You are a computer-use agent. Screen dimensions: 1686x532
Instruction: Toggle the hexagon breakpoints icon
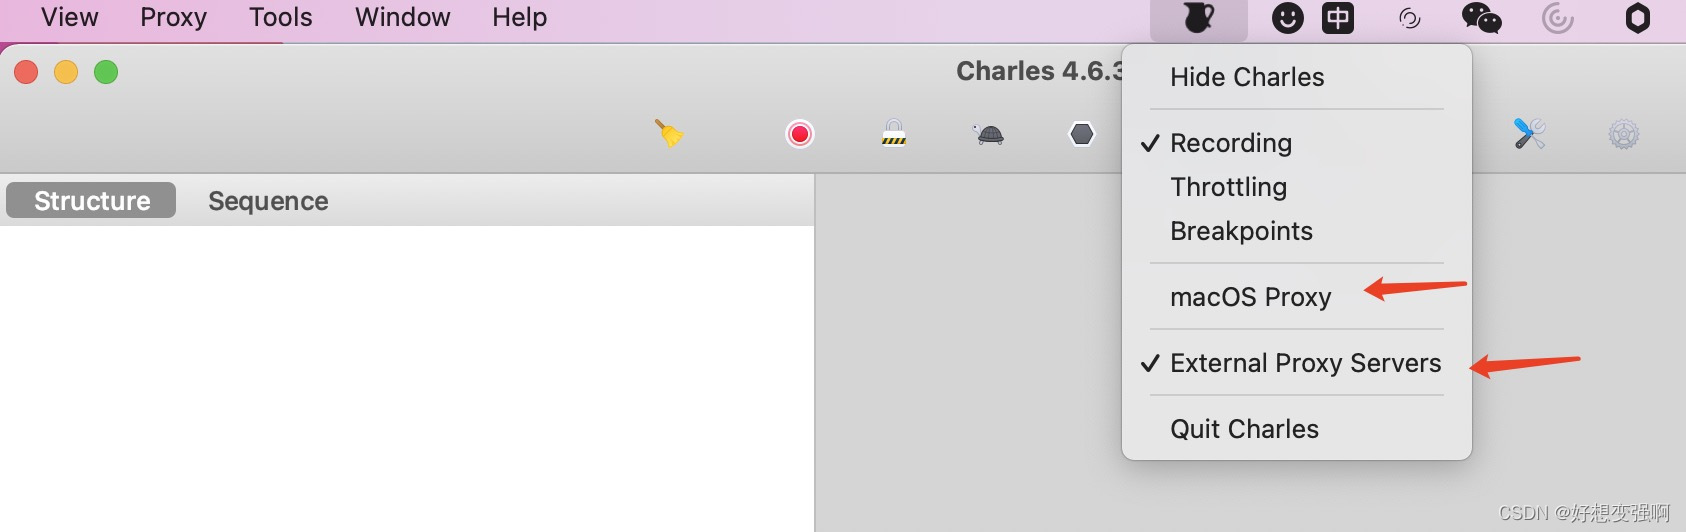1082,134
